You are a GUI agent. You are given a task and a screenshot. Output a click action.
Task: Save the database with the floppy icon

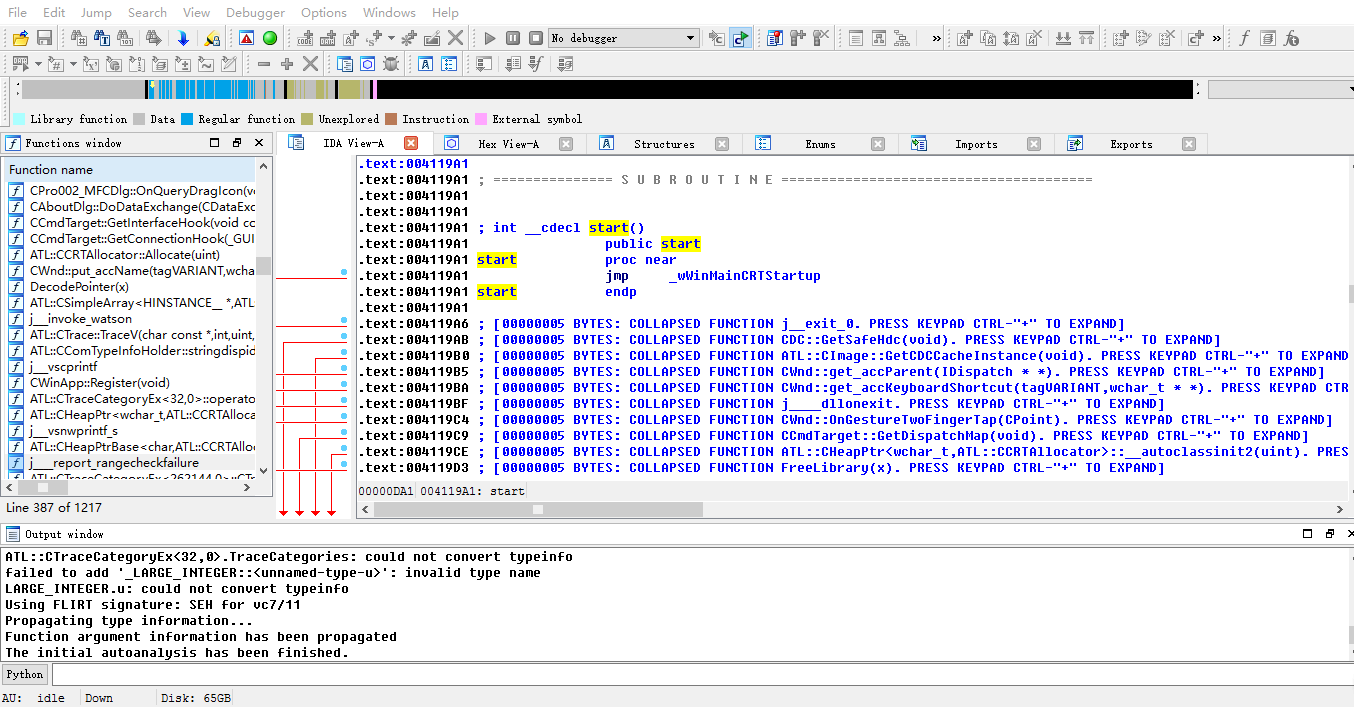[44, 38]
